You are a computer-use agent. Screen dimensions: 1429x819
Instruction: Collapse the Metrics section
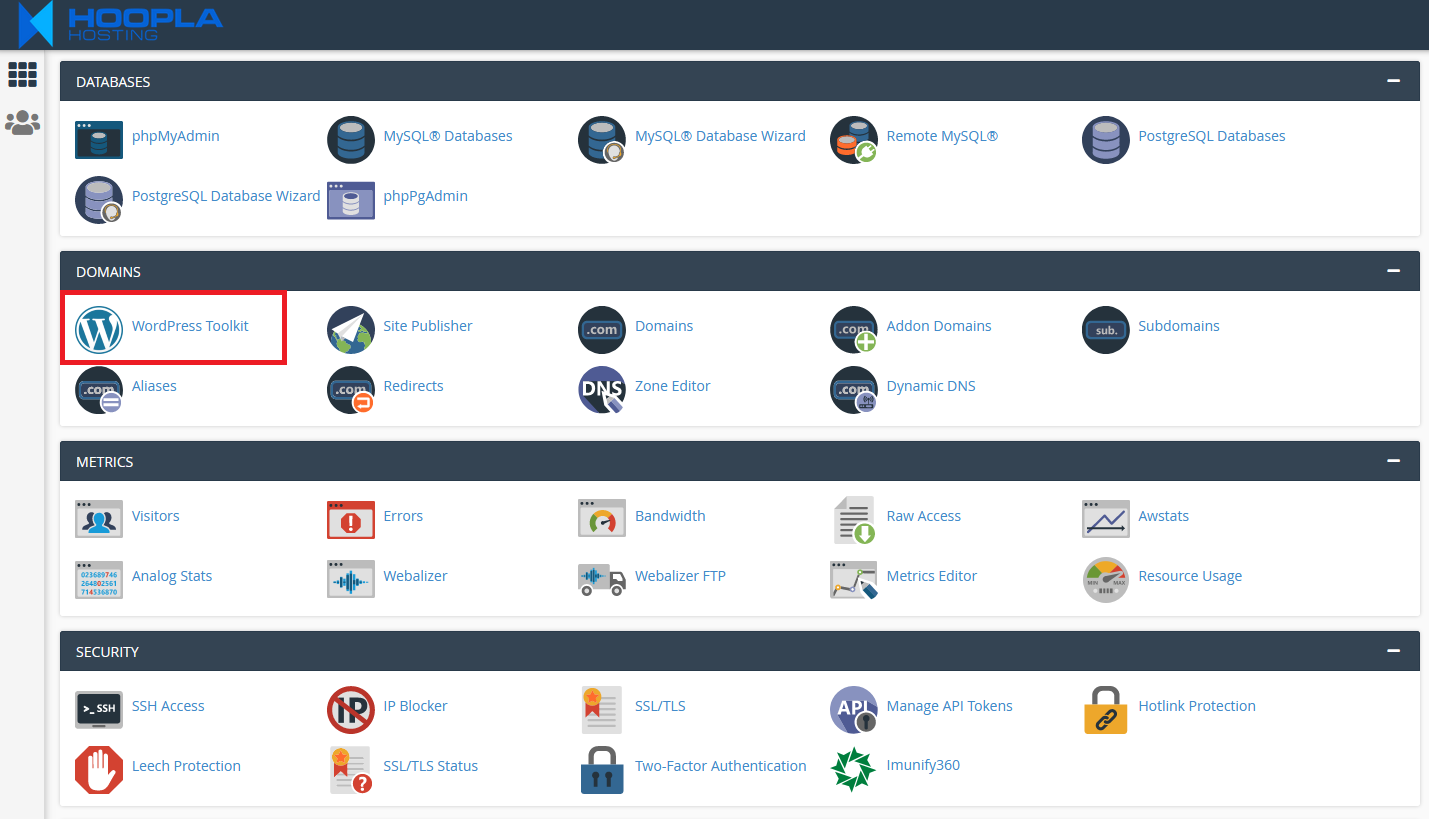(1393, 461)
